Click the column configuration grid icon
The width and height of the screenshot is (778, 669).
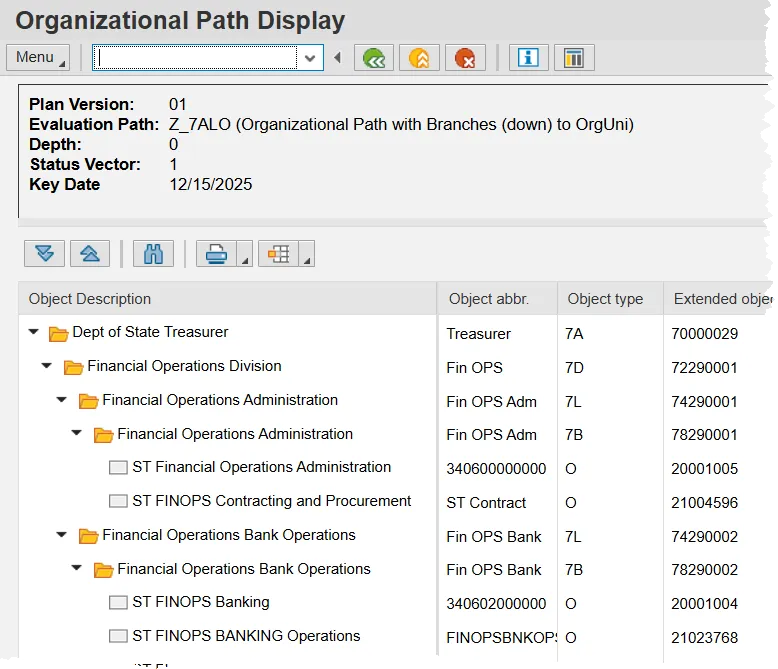279,254
